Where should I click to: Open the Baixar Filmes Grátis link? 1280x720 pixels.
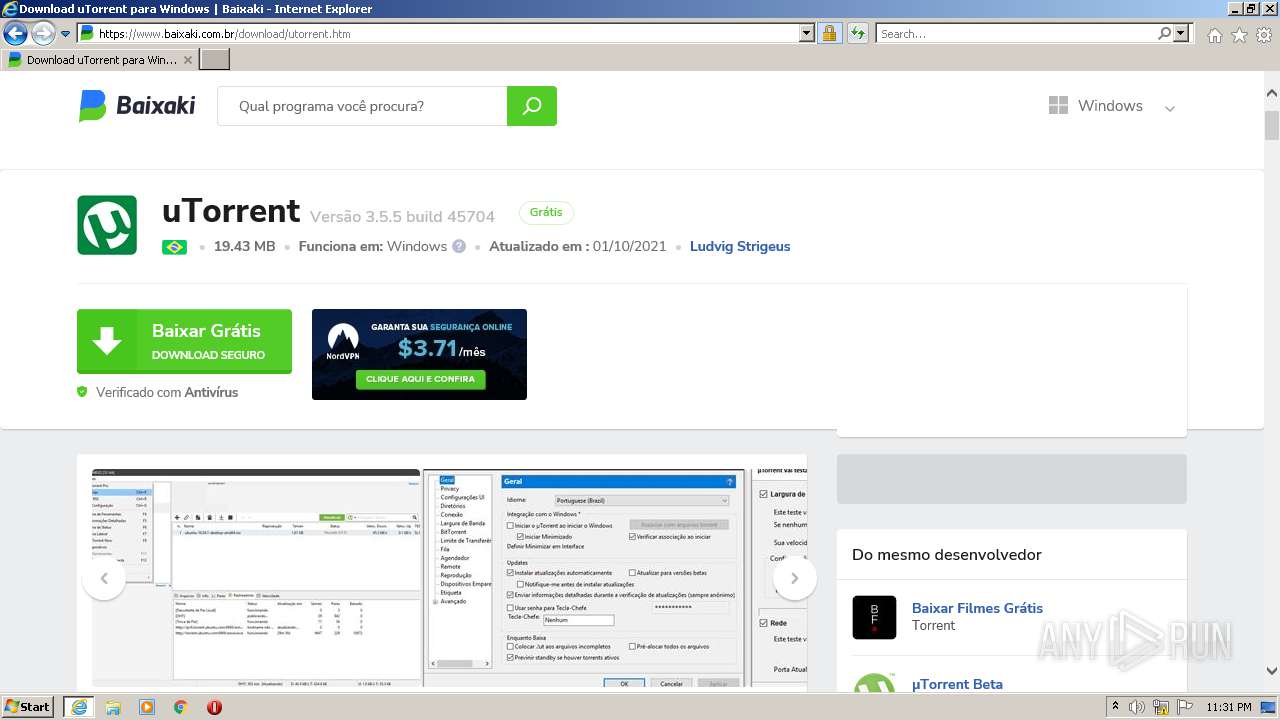977,608
